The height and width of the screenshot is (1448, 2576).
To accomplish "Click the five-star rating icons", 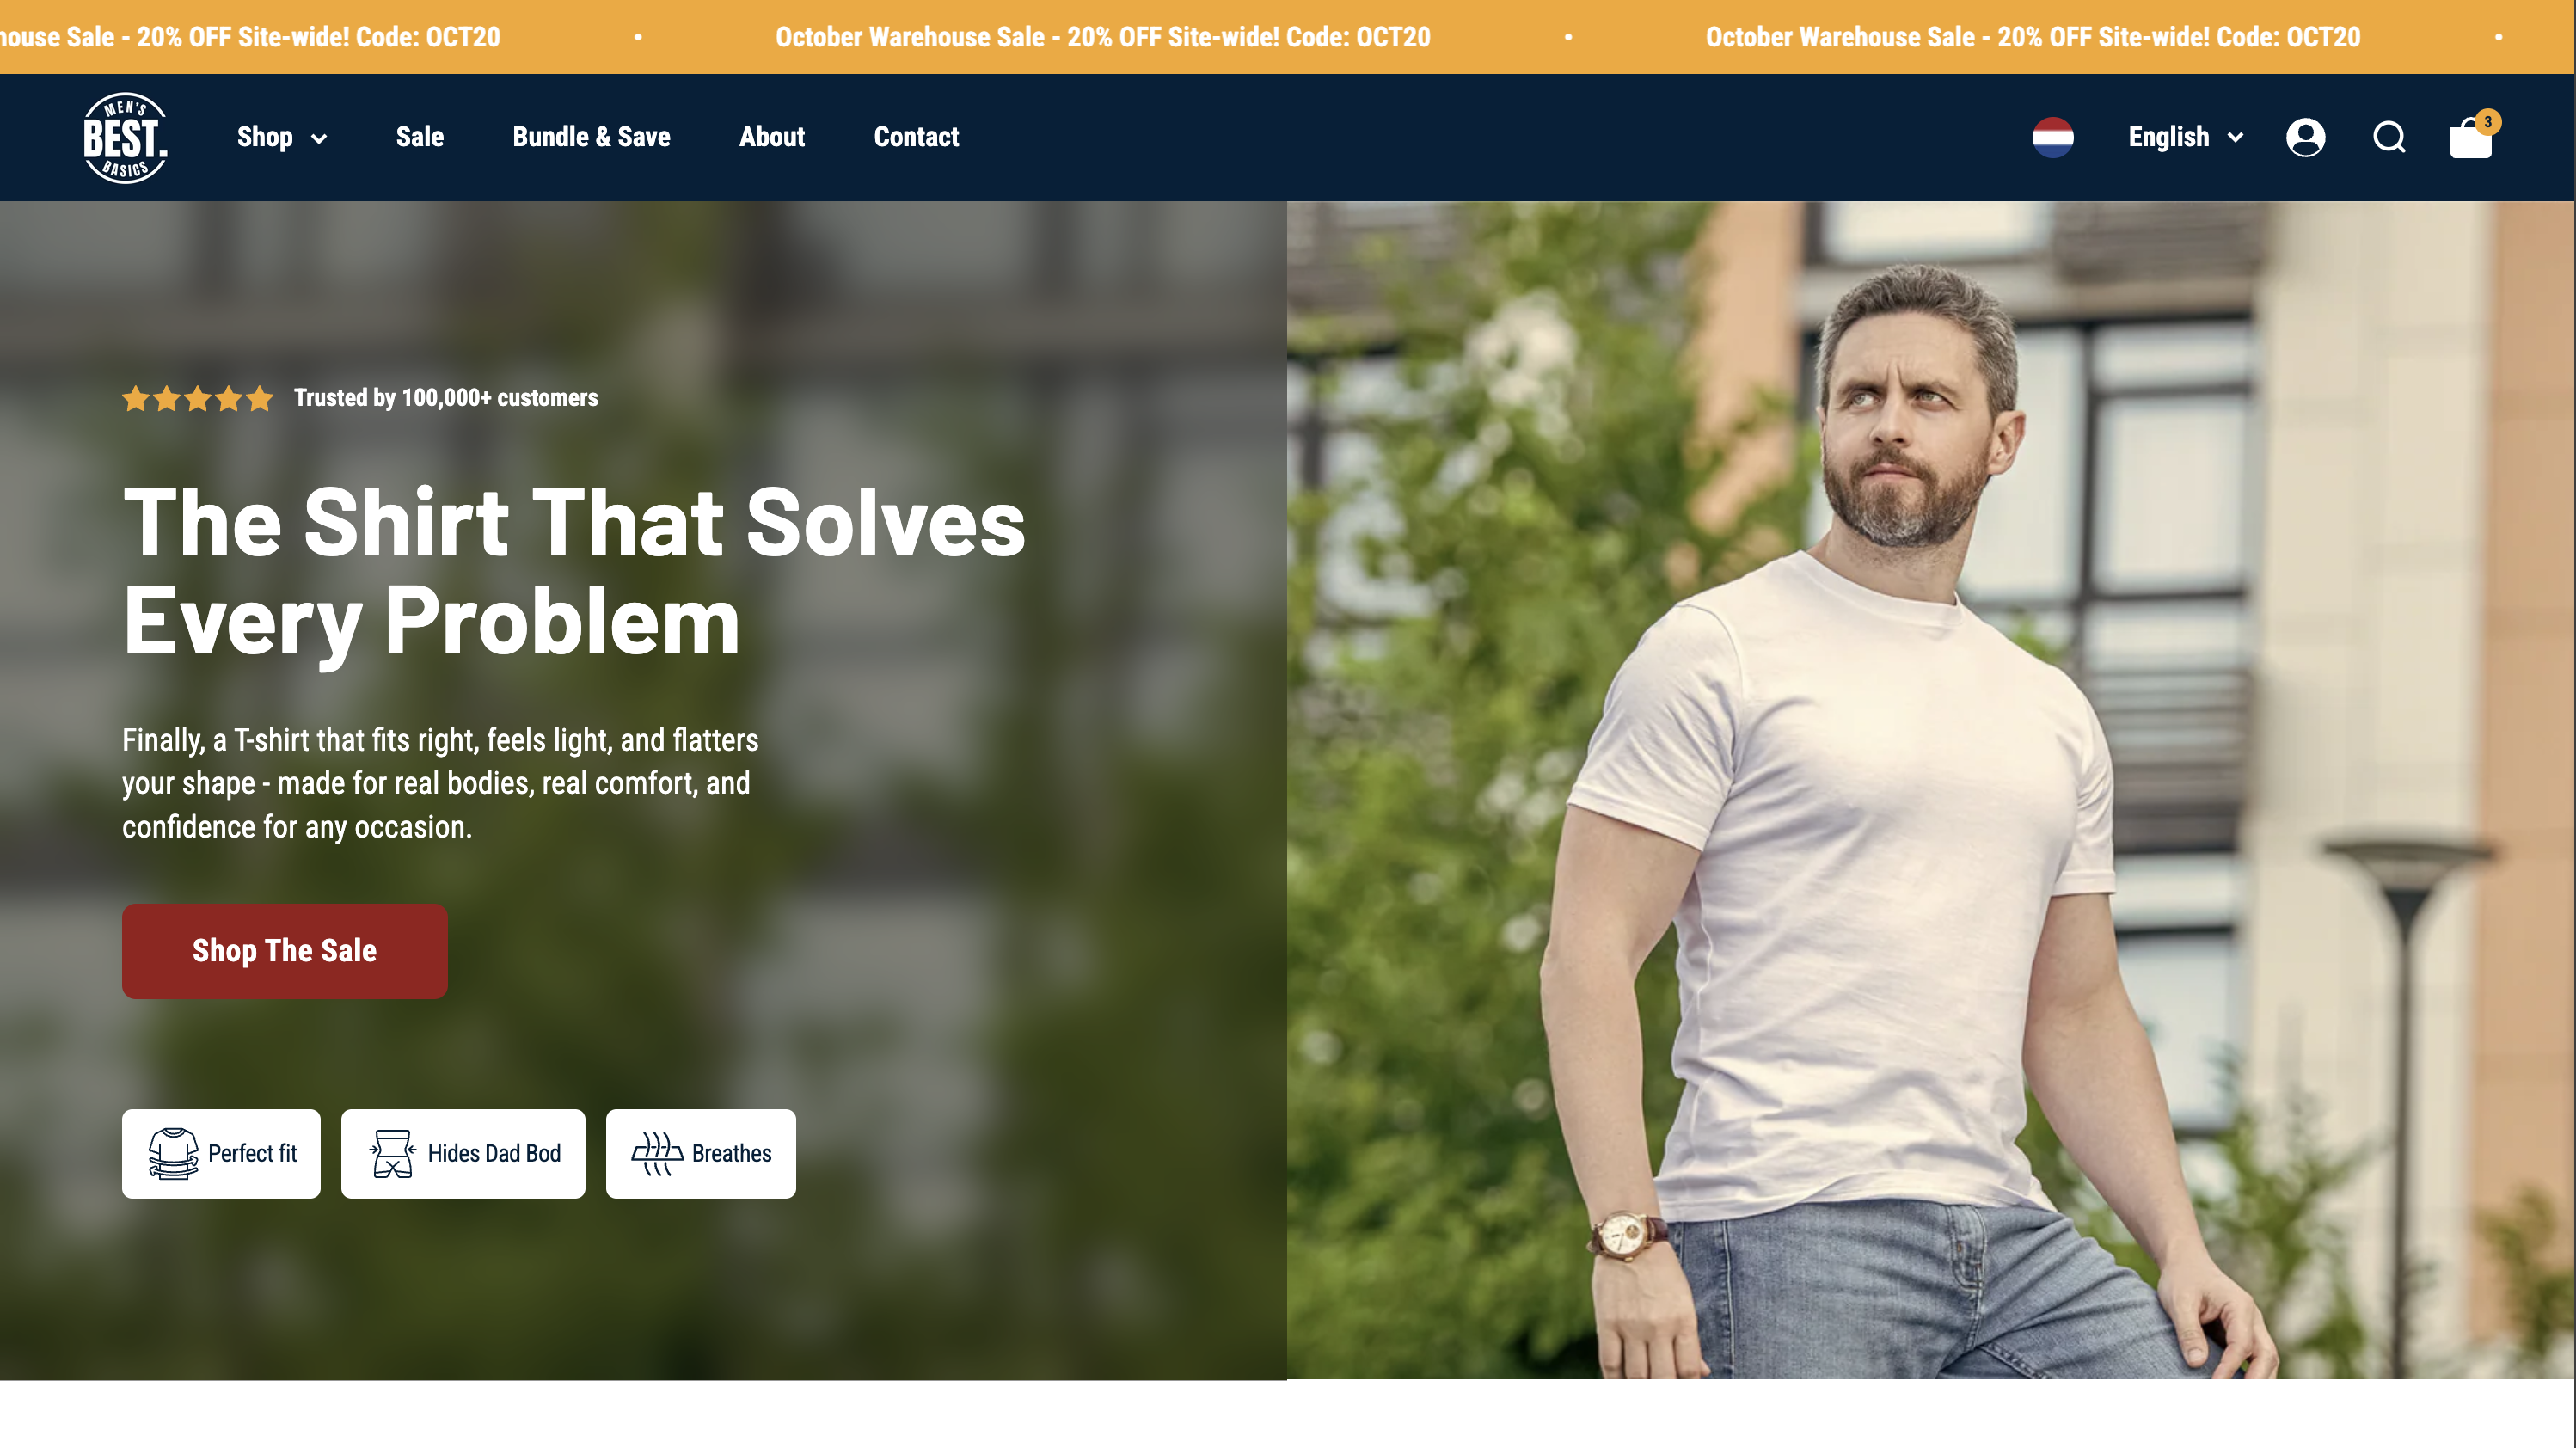I will point(197,399).
